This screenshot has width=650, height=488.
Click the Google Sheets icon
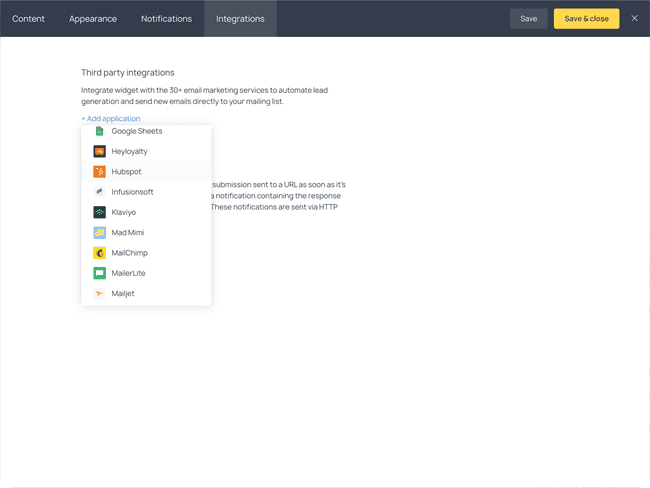pos(99,131)
